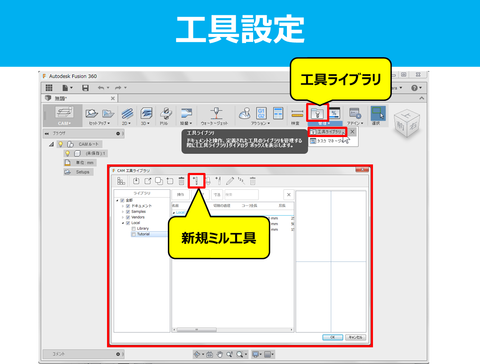Image resolution: width=480 pixels, height=364 pixels.
Task: Check the Tutorial checkbox
Action: (x=134, y=234)
